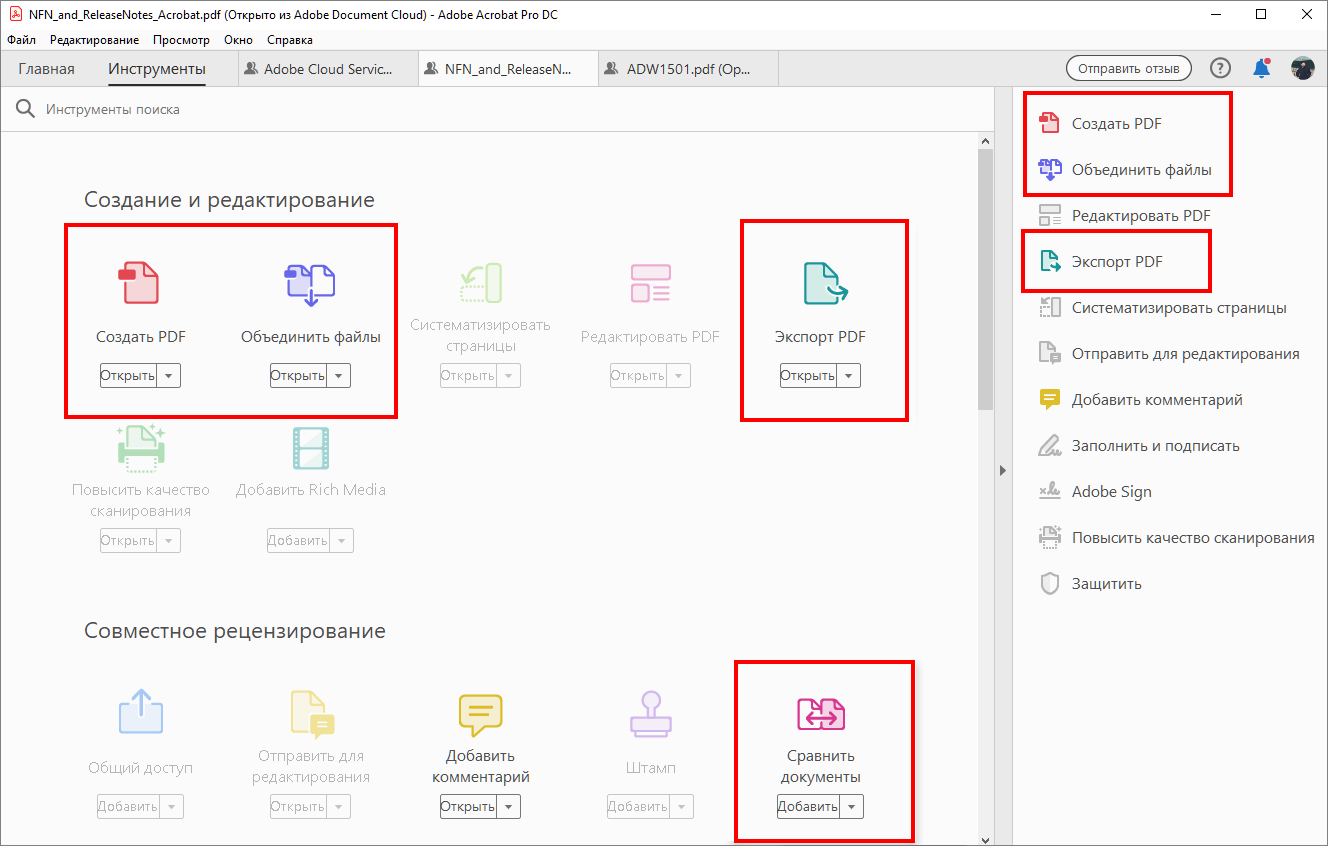Image resolution: width=1328 pixels, height=846 pixels.
Task: Click Добавить button under Сравнить документы
Action: [809, 807]
